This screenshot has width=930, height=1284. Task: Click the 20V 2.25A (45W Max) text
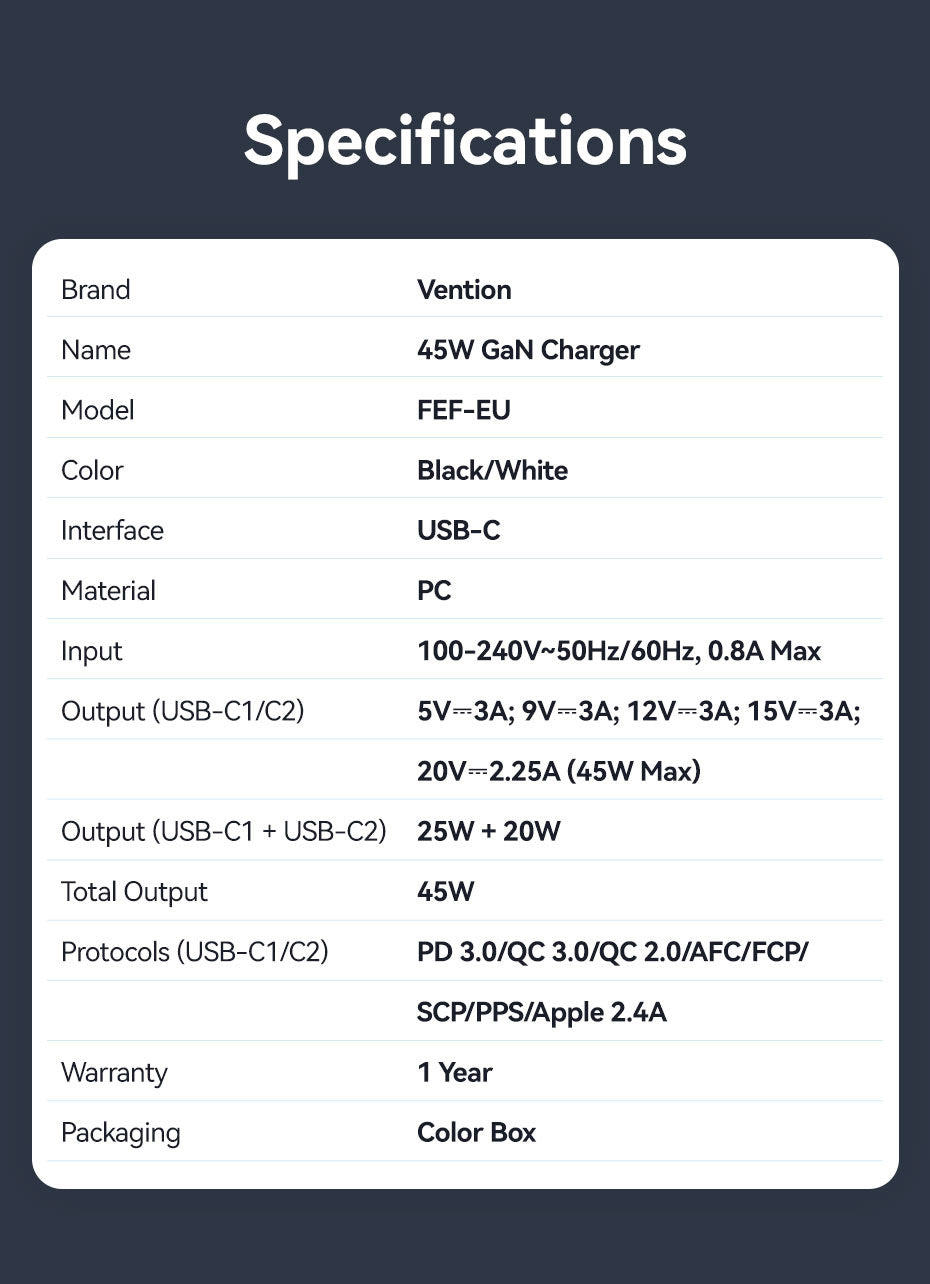559,772
